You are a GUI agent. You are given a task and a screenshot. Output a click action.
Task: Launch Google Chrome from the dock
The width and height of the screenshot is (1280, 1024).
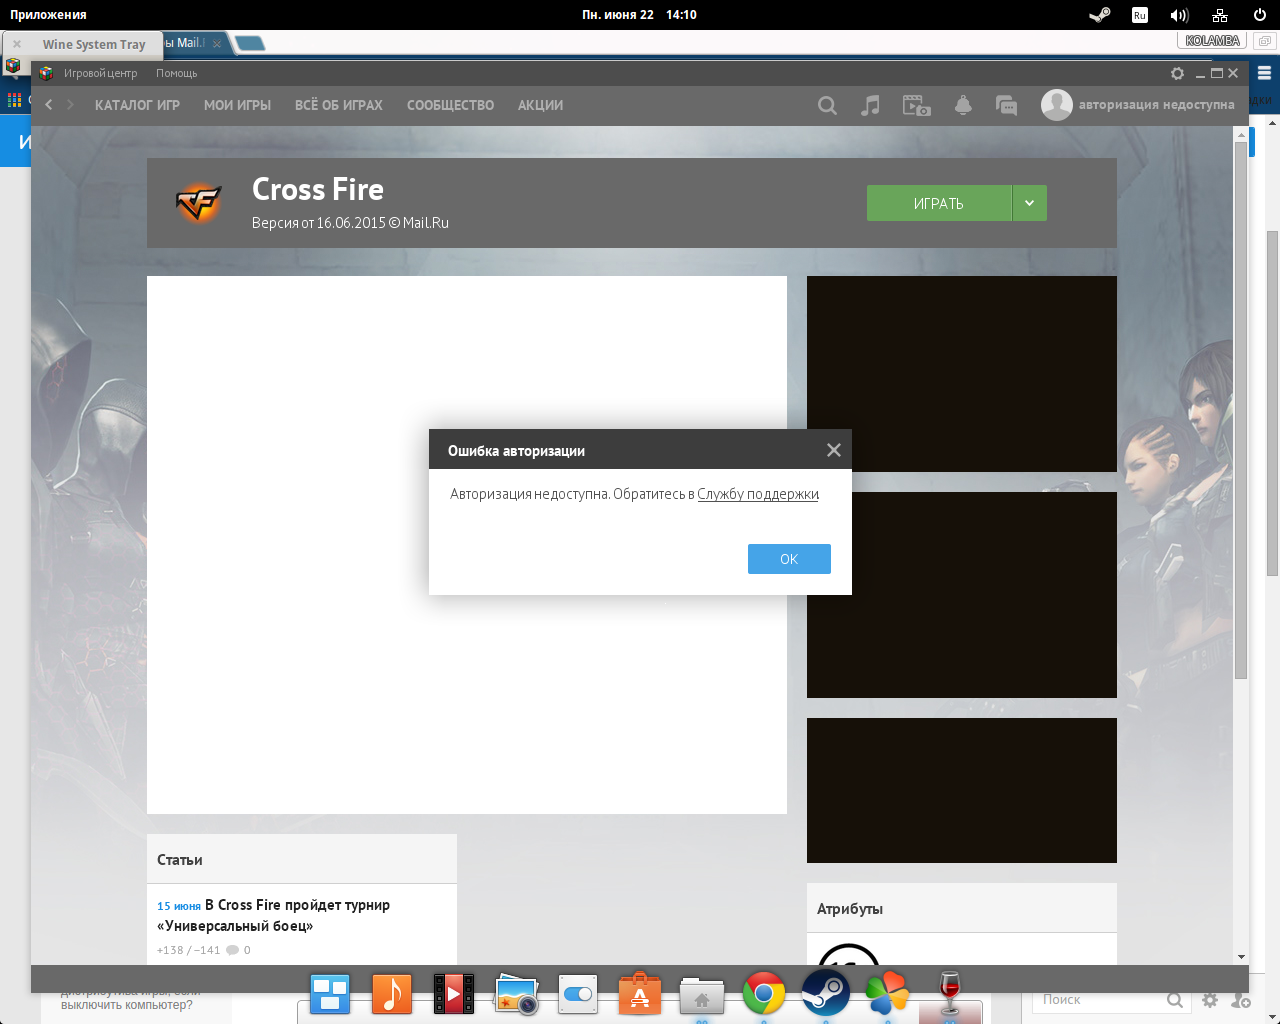764,994
